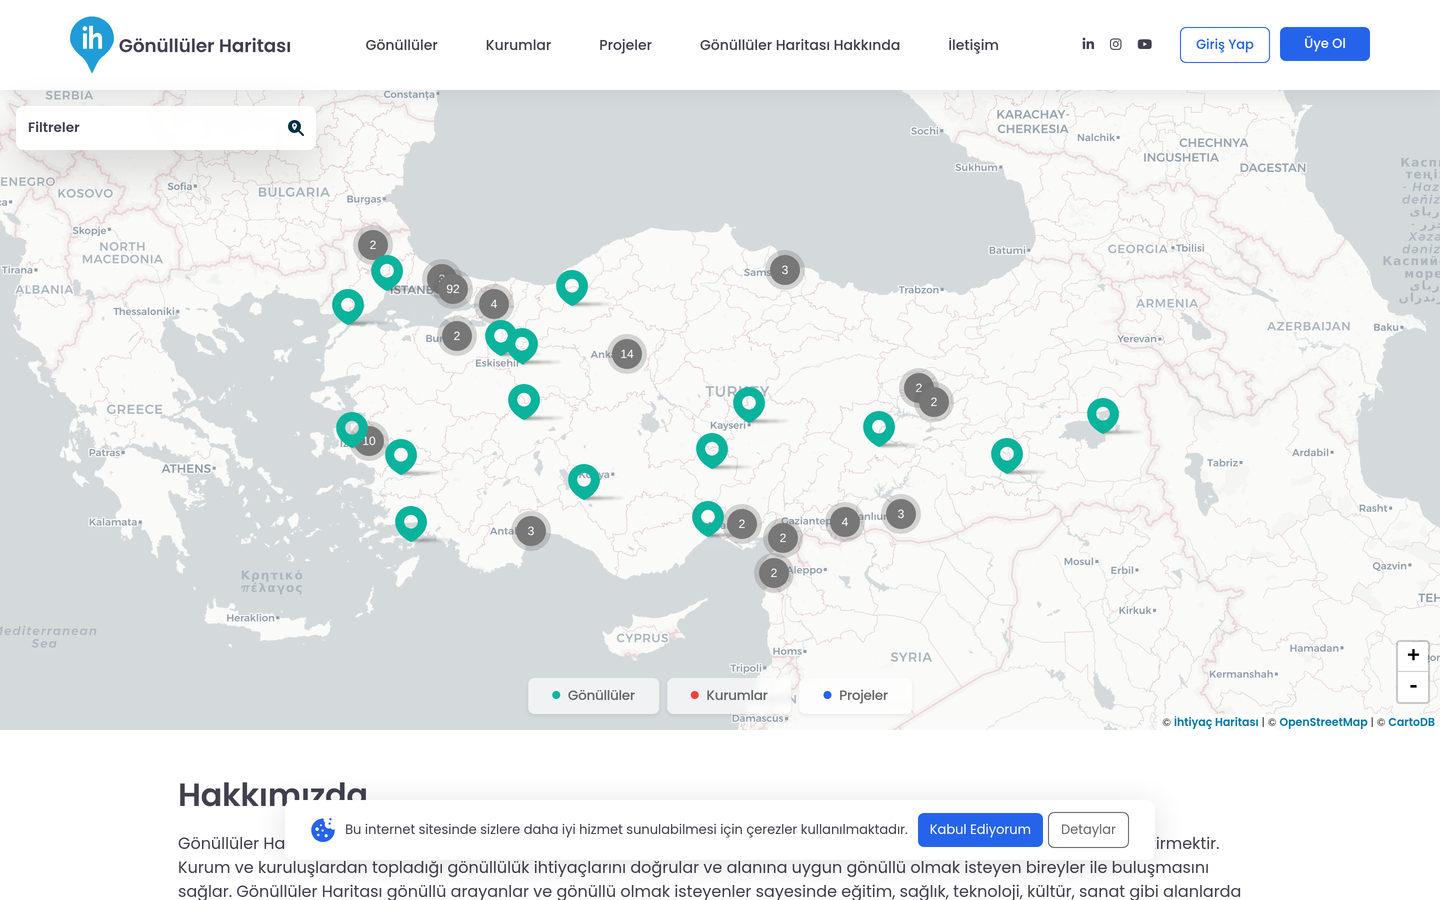Click the green pin near Diyarbakır area
The width and height of the screenshot is (1440, 900).
click(1007, 454)
